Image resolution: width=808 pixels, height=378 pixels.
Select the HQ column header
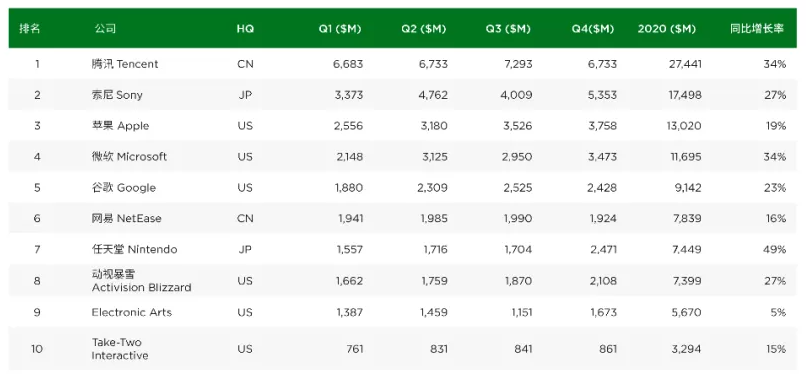coord(245,29)
